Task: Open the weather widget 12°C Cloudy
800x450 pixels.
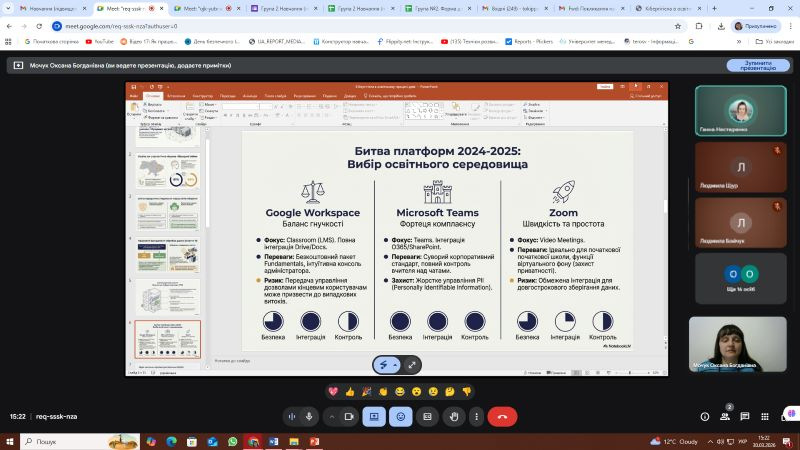Action: (x=673, y=441)
